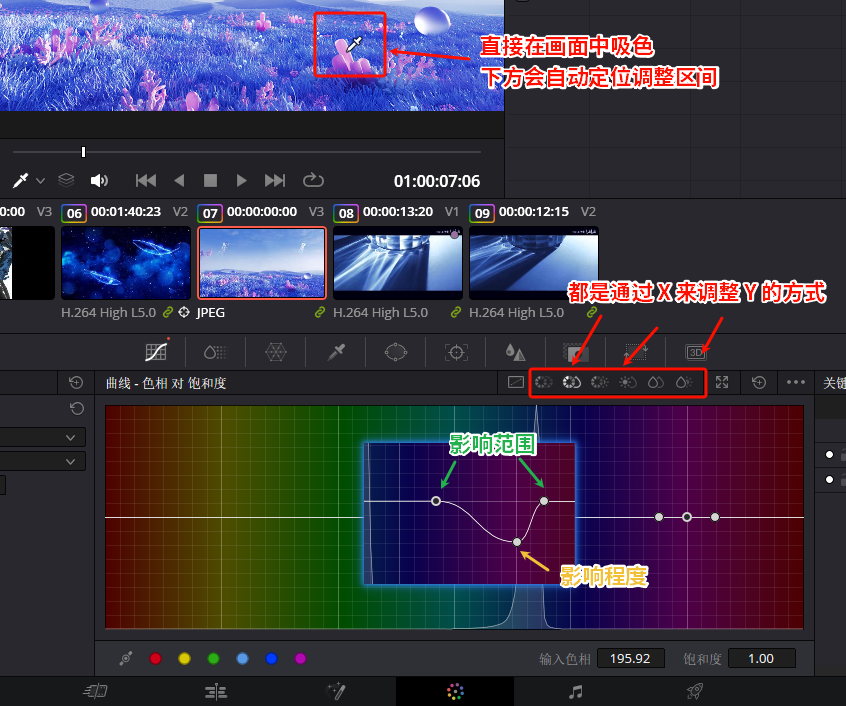Select clip 09 thumbnail
The image size is (846, 706).
[x=534, y=263]
